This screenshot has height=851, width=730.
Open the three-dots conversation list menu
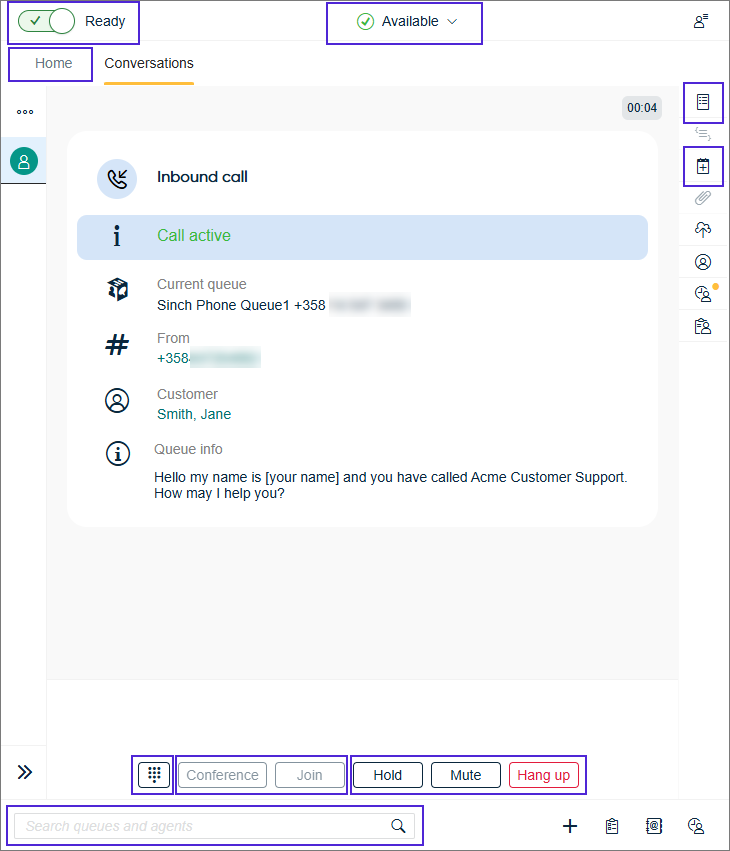click(x=25, y=112)
